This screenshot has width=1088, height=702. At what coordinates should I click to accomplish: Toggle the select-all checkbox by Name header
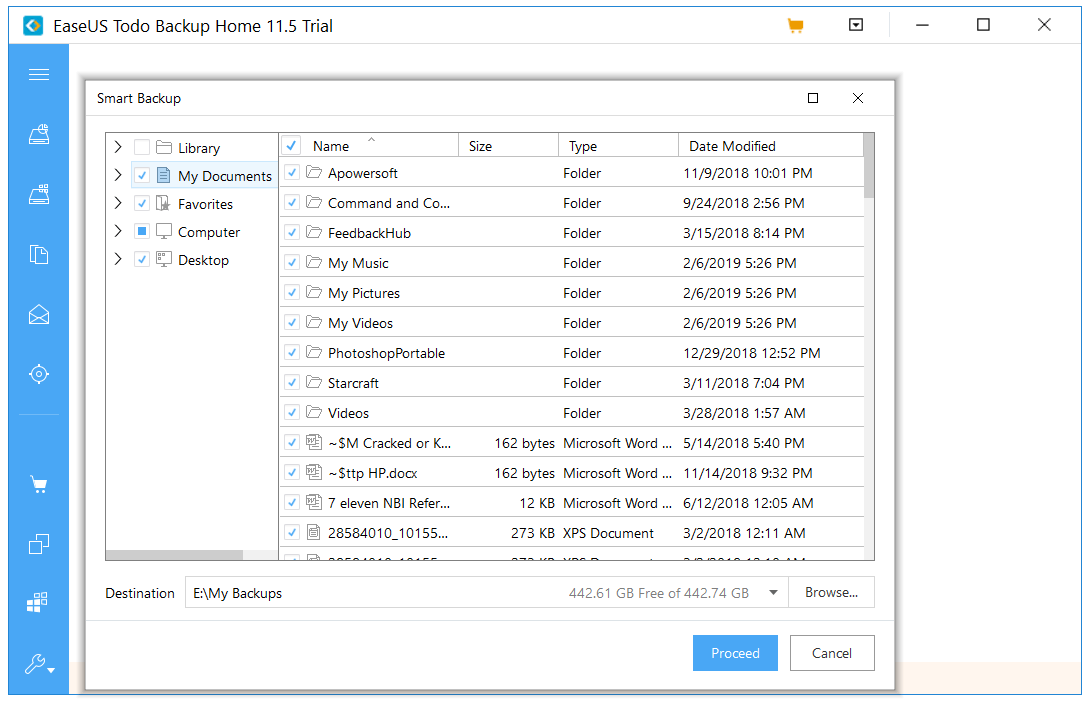tap(291, 146)
